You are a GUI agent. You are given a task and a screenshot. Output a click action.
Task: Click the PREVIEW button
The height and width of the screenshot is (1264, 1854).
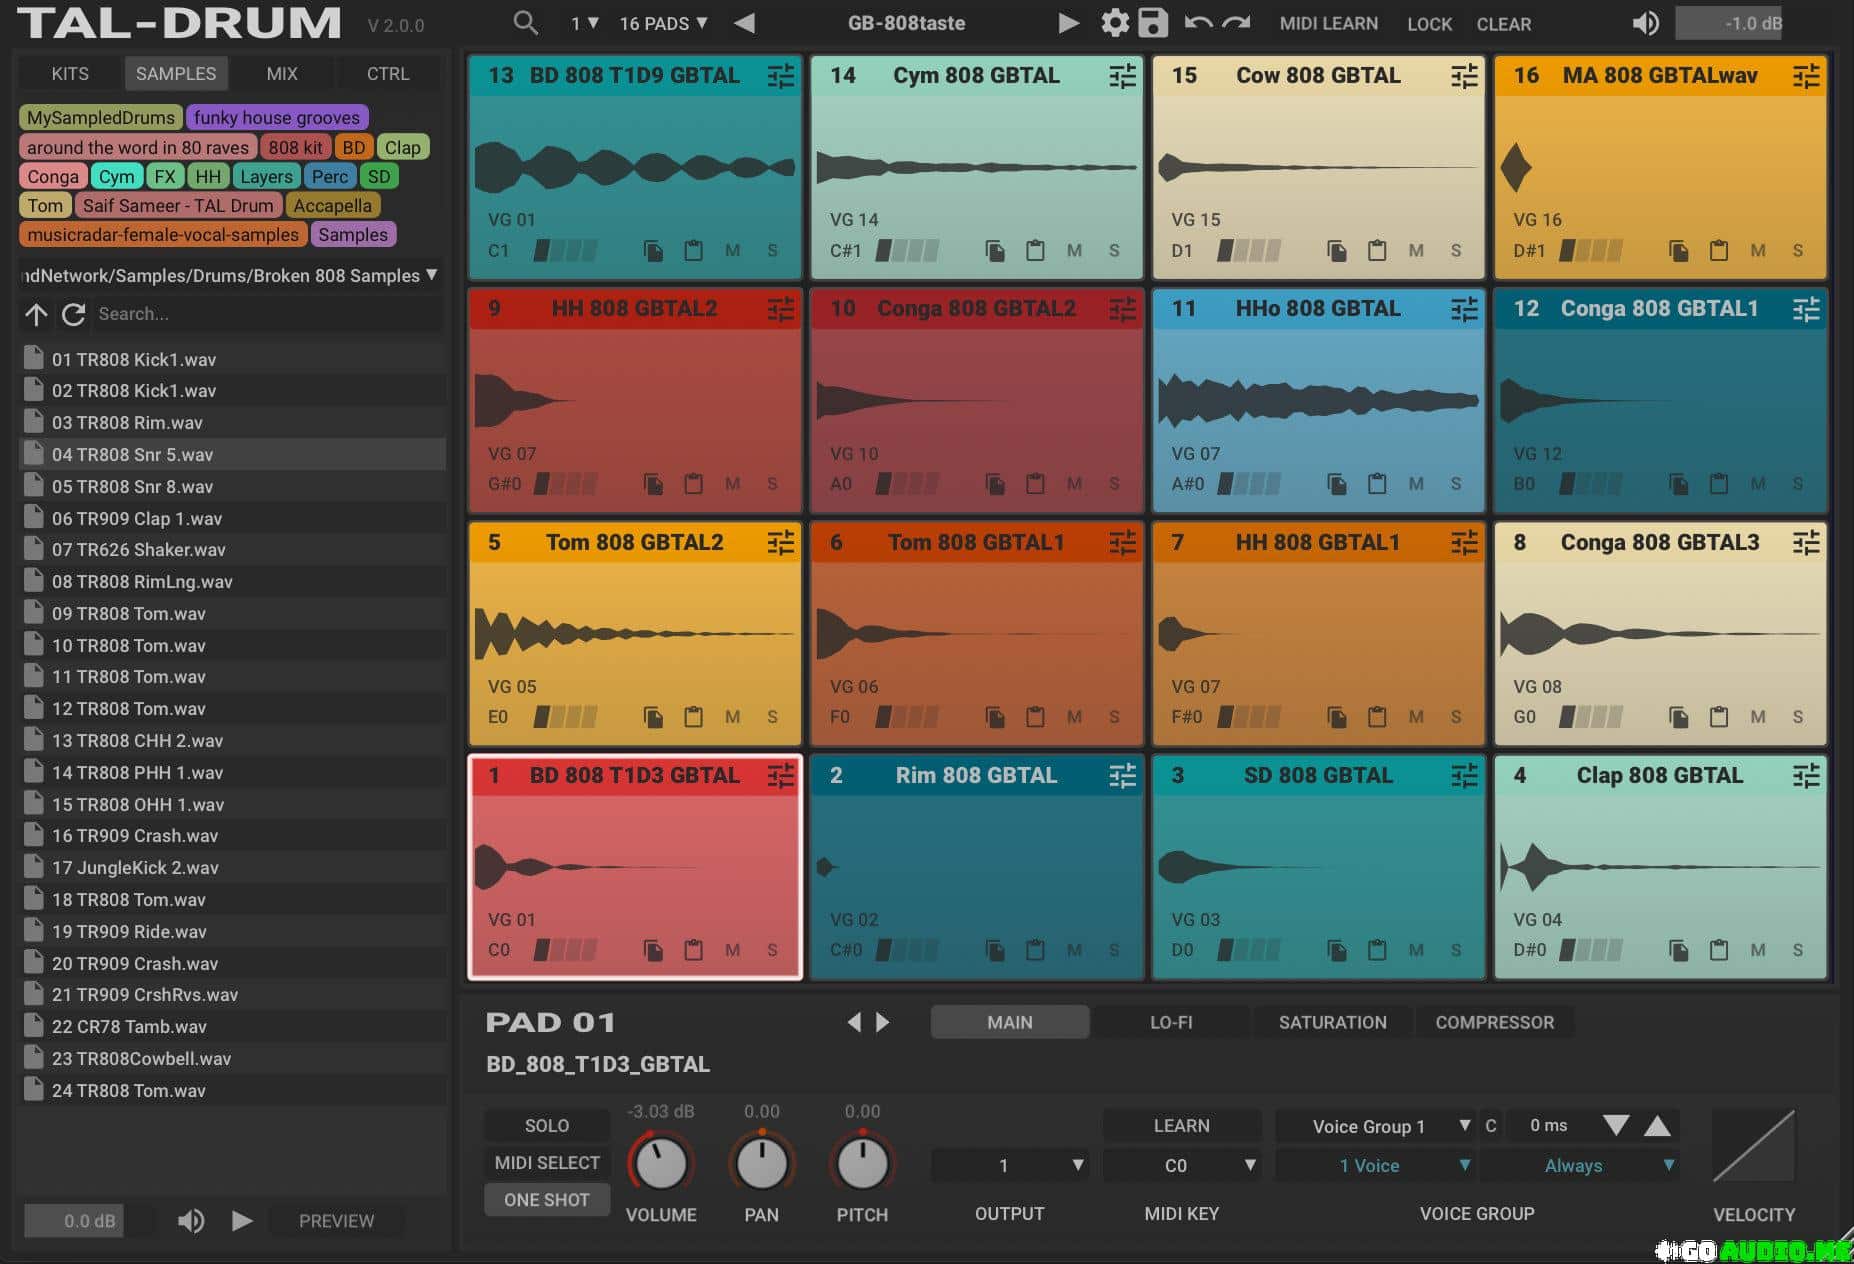pyautogui.click(x=336, y=1221)
